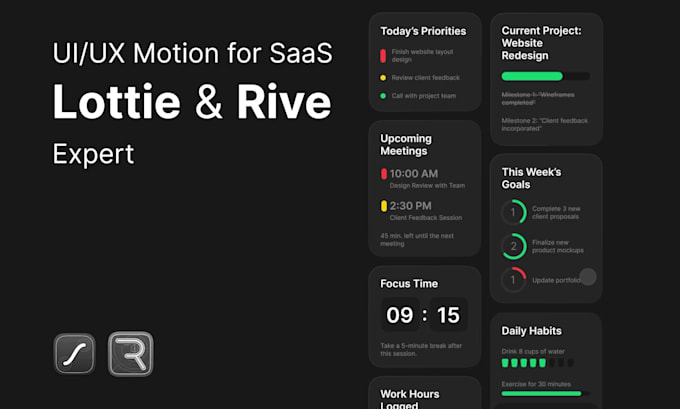680x409 pixels.
Task: Select green dot beside Call with project team
Action: coord(383,96)
